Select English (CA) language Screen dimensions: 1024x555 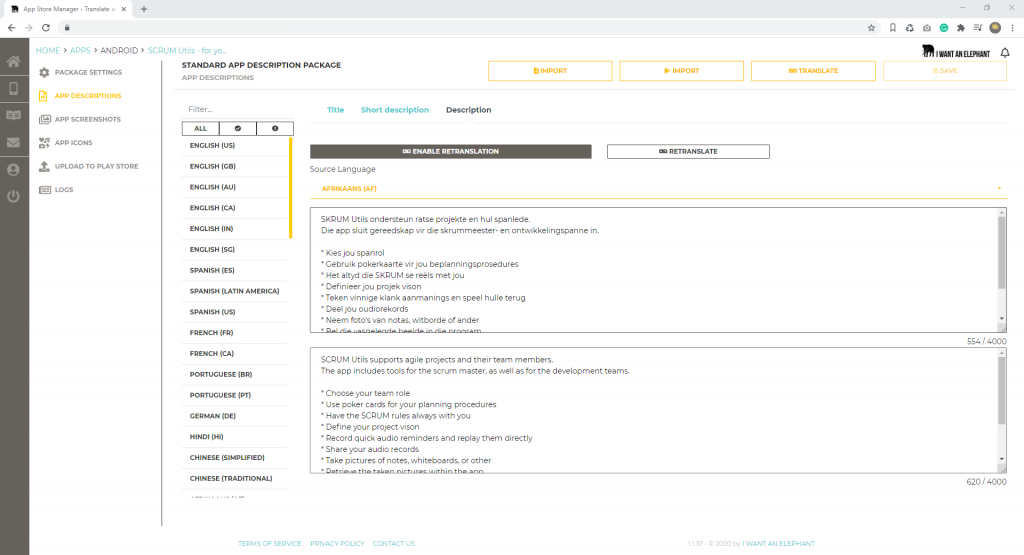point(234,208)
